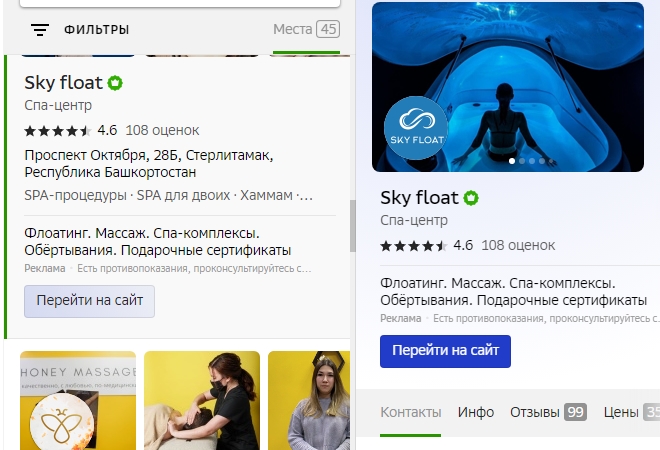The image size is (660, 450).
Task: Click the green verified badge in list card
Action: pos(116,83)
